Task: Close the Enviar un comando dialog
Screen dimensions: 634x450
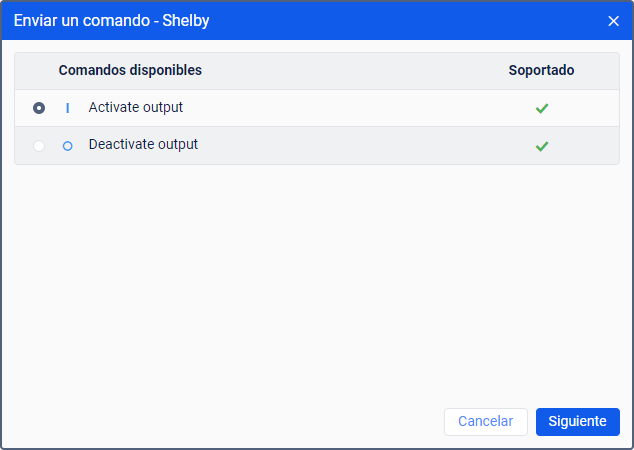Action: point(613,21)
